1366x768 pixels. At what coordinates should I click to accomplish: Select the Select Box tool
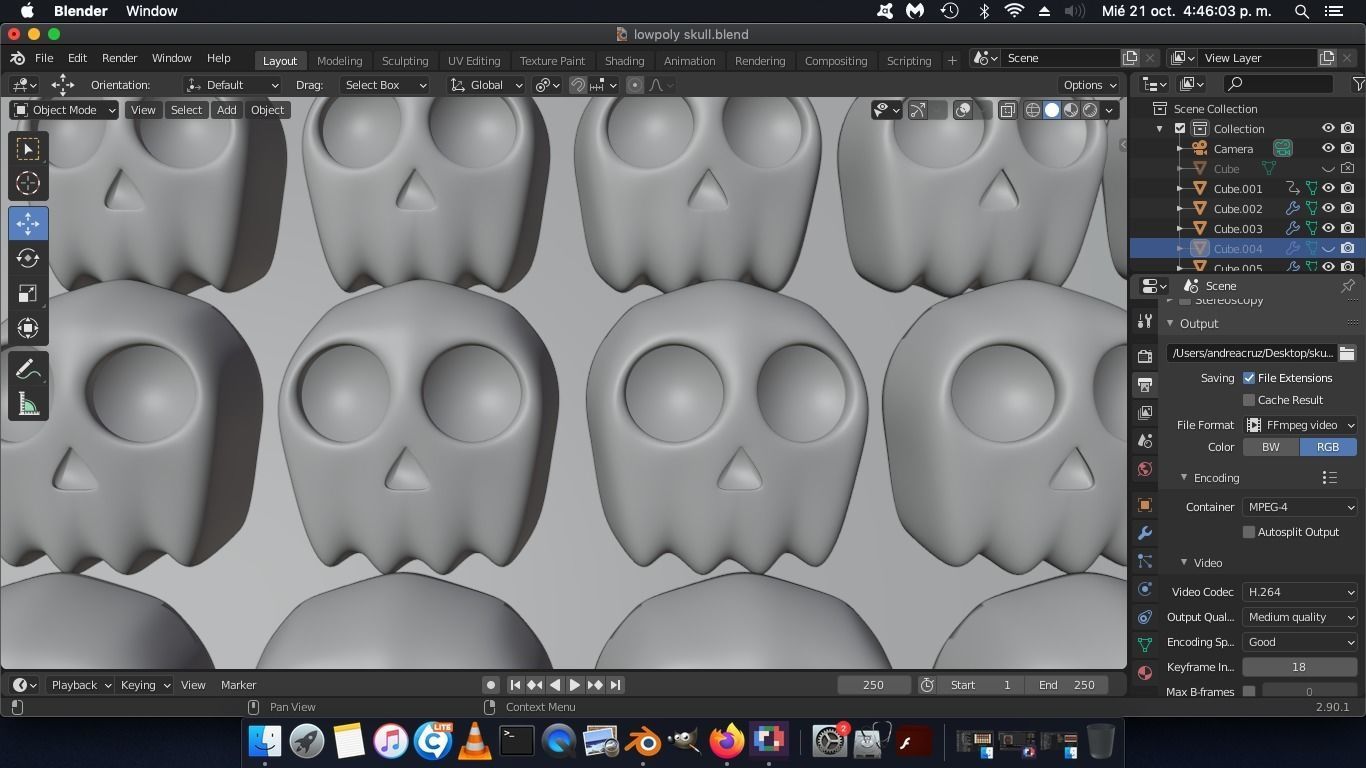pyautogui.click(x=28, y=149)
